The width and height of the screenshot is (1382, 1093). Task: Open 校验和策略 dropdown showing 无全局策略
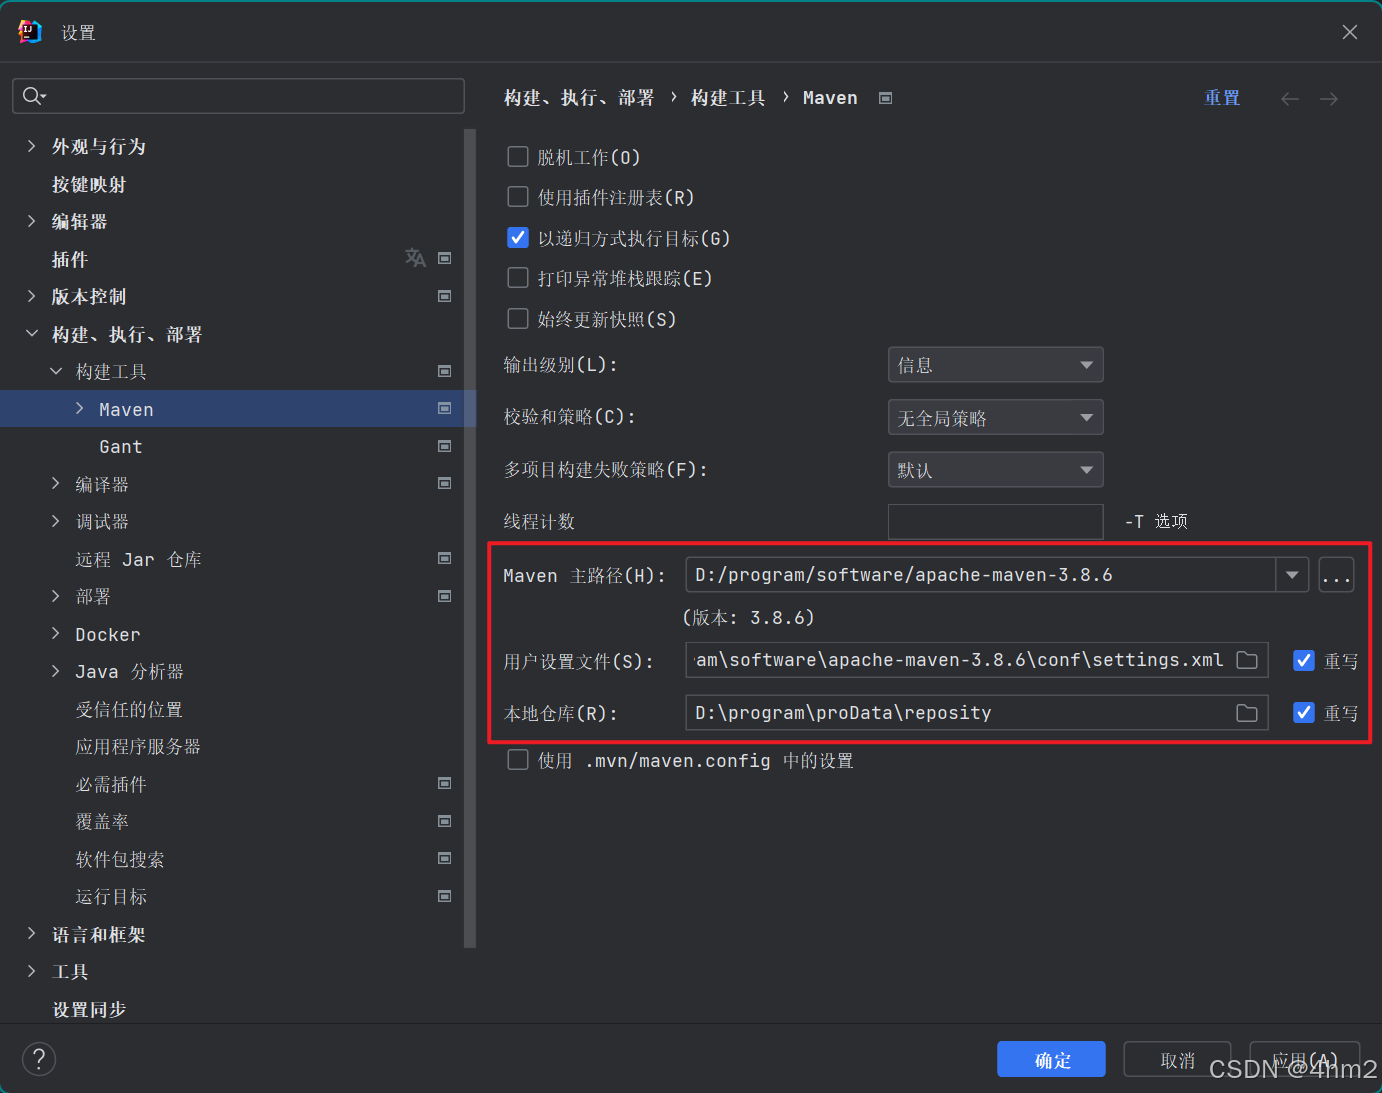pos(996,417)
